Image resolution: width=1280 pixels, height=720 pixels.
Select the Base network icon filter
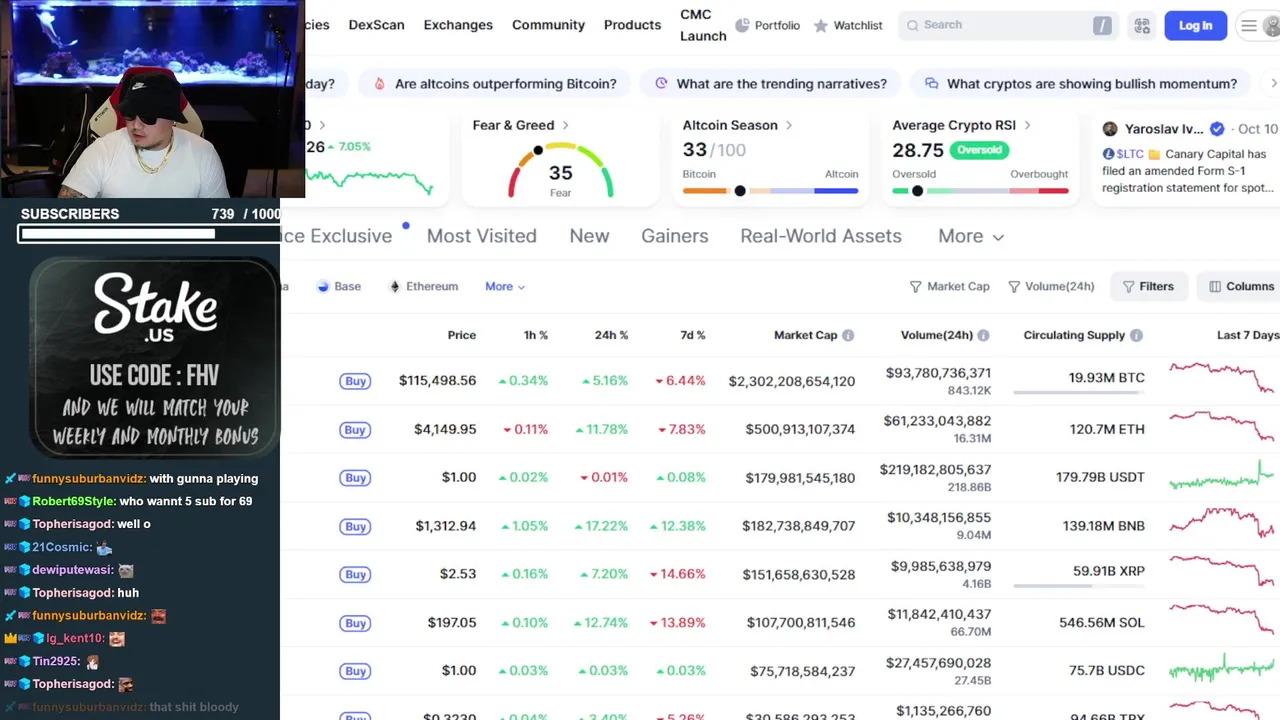[323, 287]
